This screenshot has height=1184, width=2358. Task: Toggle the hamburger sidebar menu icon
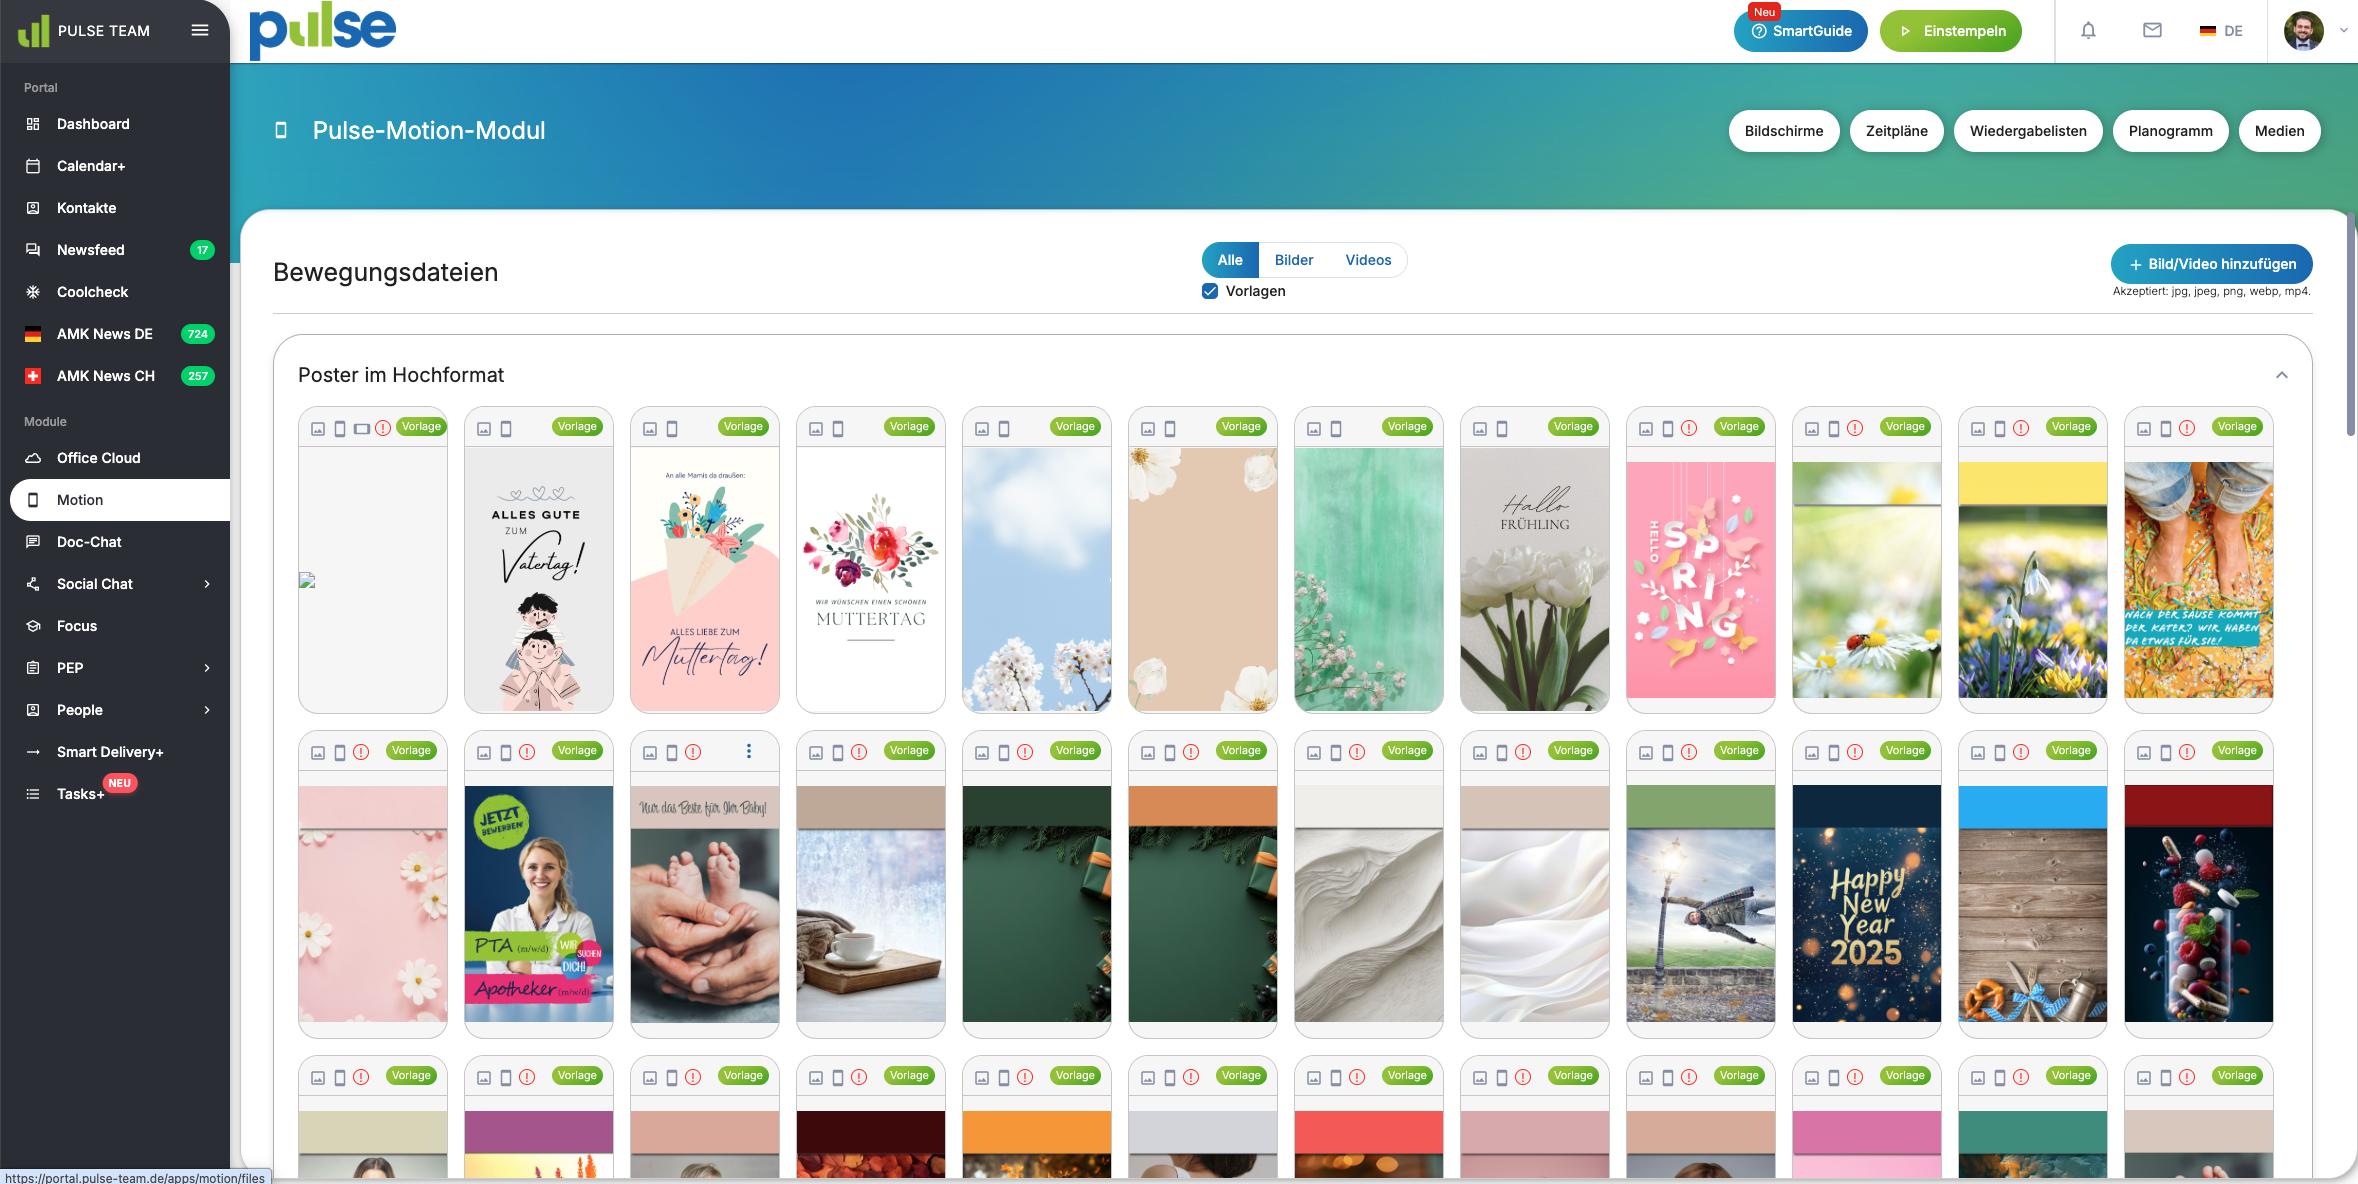[200, 30]
